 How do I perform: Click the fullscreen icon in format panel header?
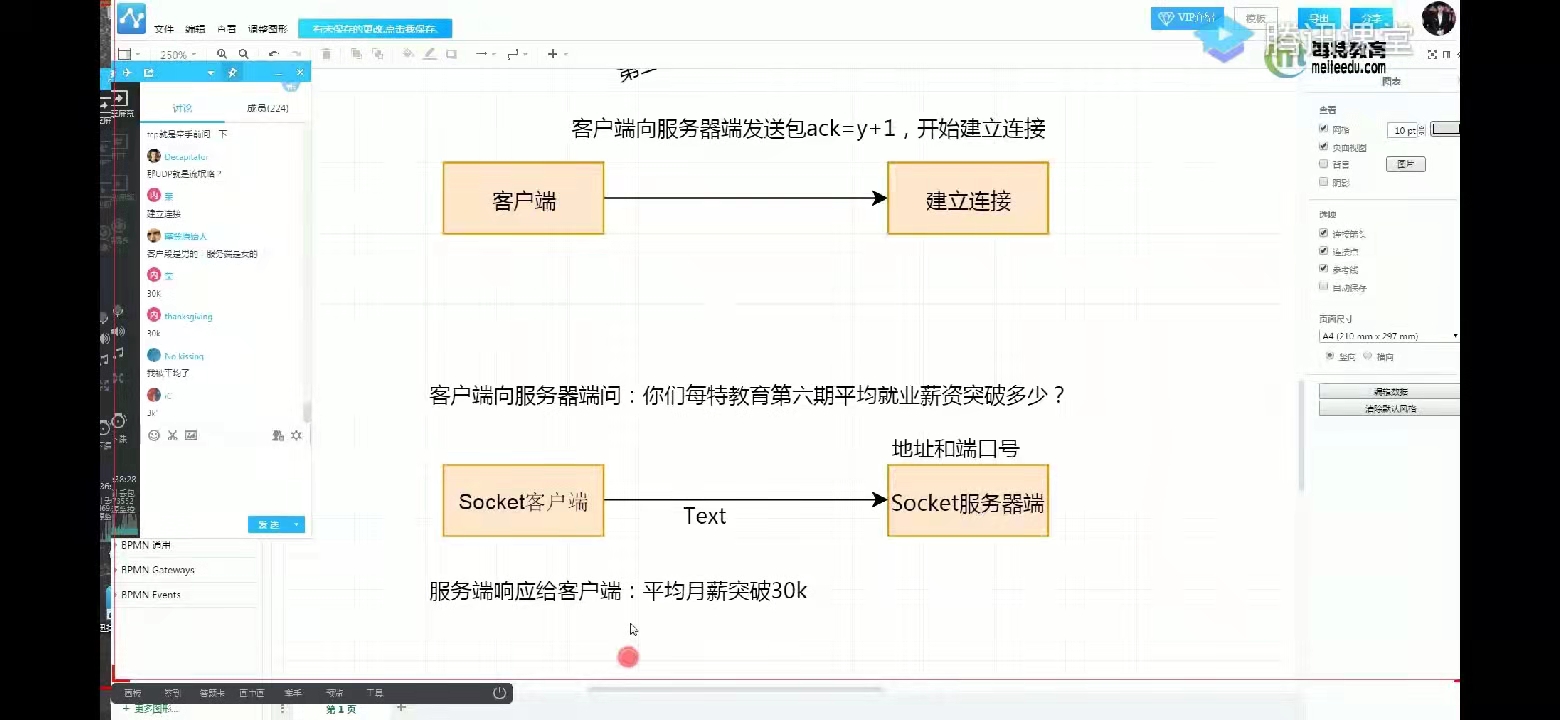coord(1432,54)
